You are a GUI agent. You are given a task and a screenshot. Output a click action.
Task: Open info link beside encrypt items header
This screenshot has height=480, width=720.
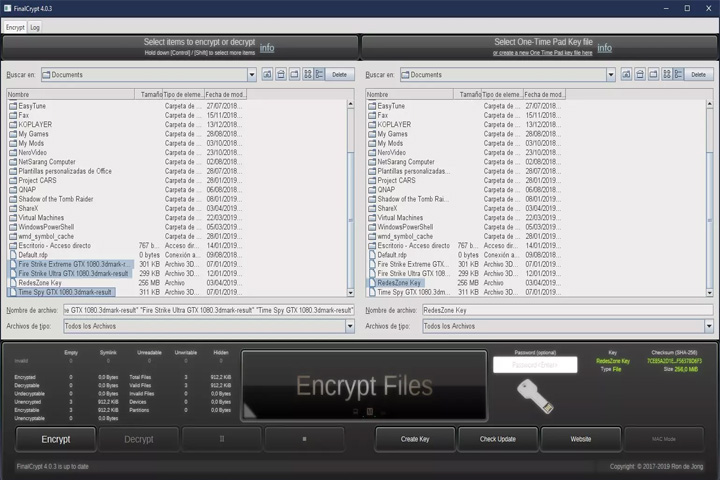(x=267, y=48)
